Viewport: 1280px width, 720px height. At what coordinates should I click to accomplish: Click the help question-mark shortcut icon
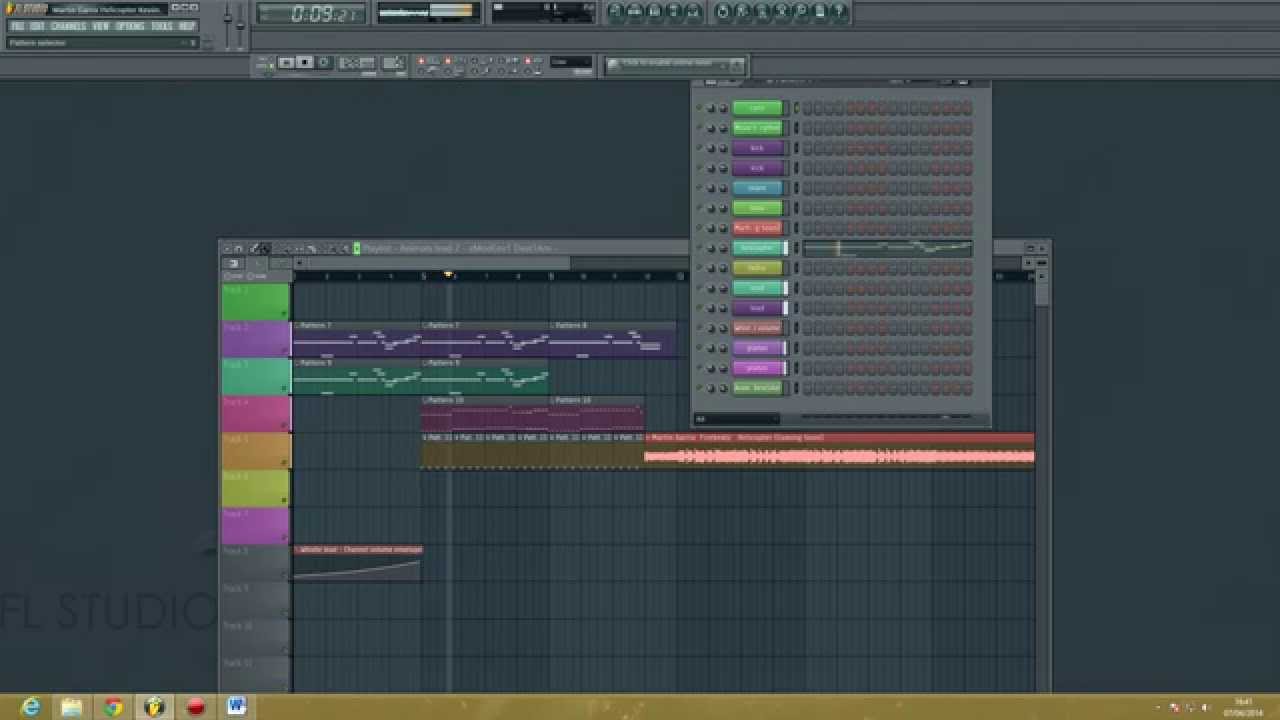click(x=838, y=12)
